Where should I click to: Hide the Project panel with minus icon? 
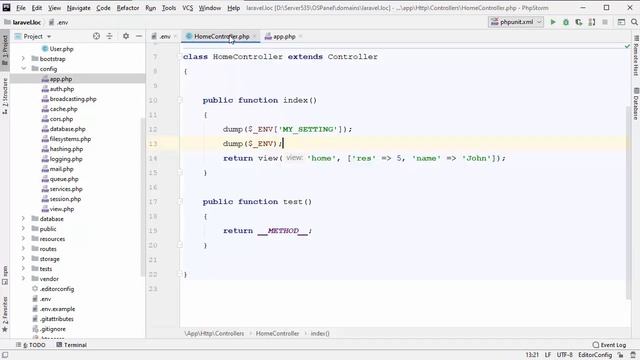coord(139,36)
